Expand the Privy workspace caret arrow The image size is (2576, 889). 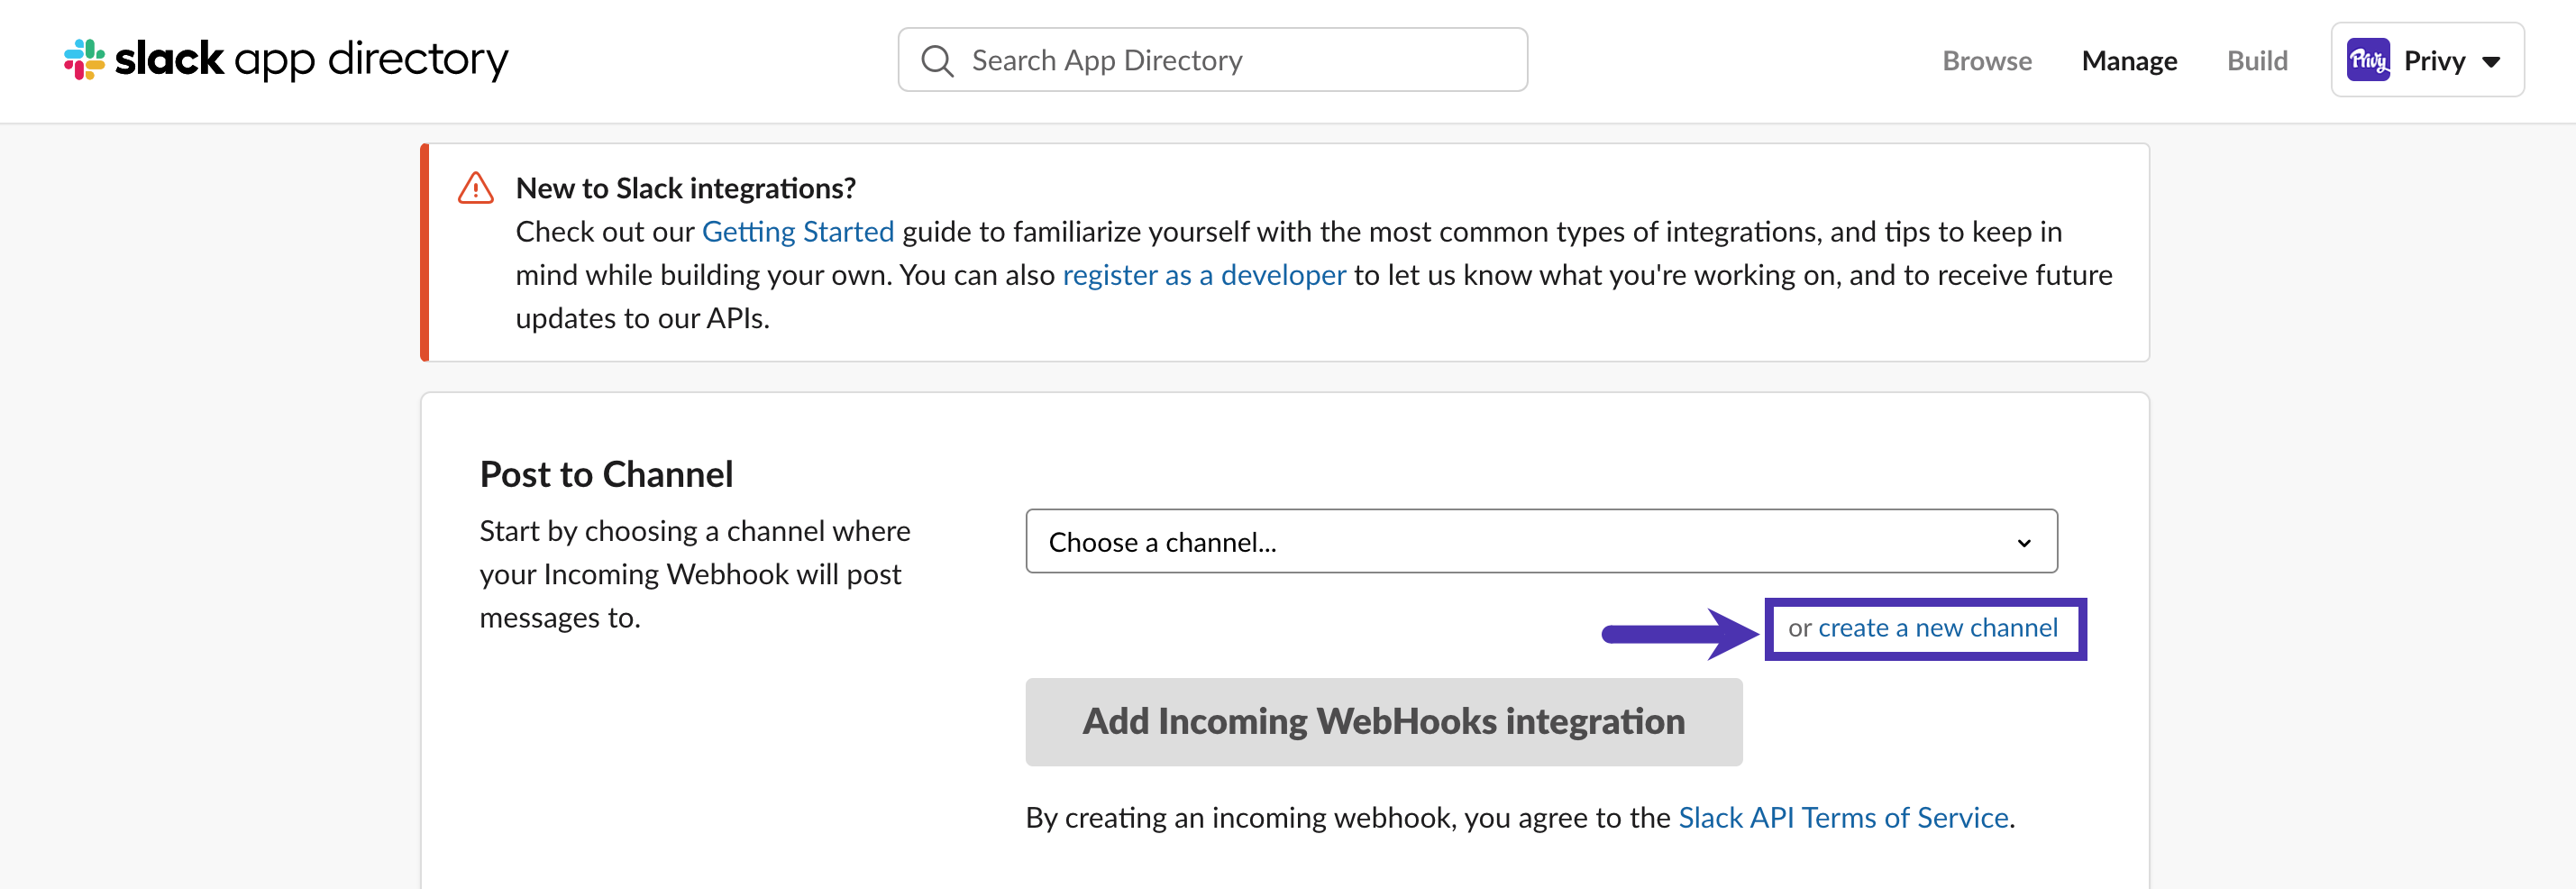(x=2490, y=62)
